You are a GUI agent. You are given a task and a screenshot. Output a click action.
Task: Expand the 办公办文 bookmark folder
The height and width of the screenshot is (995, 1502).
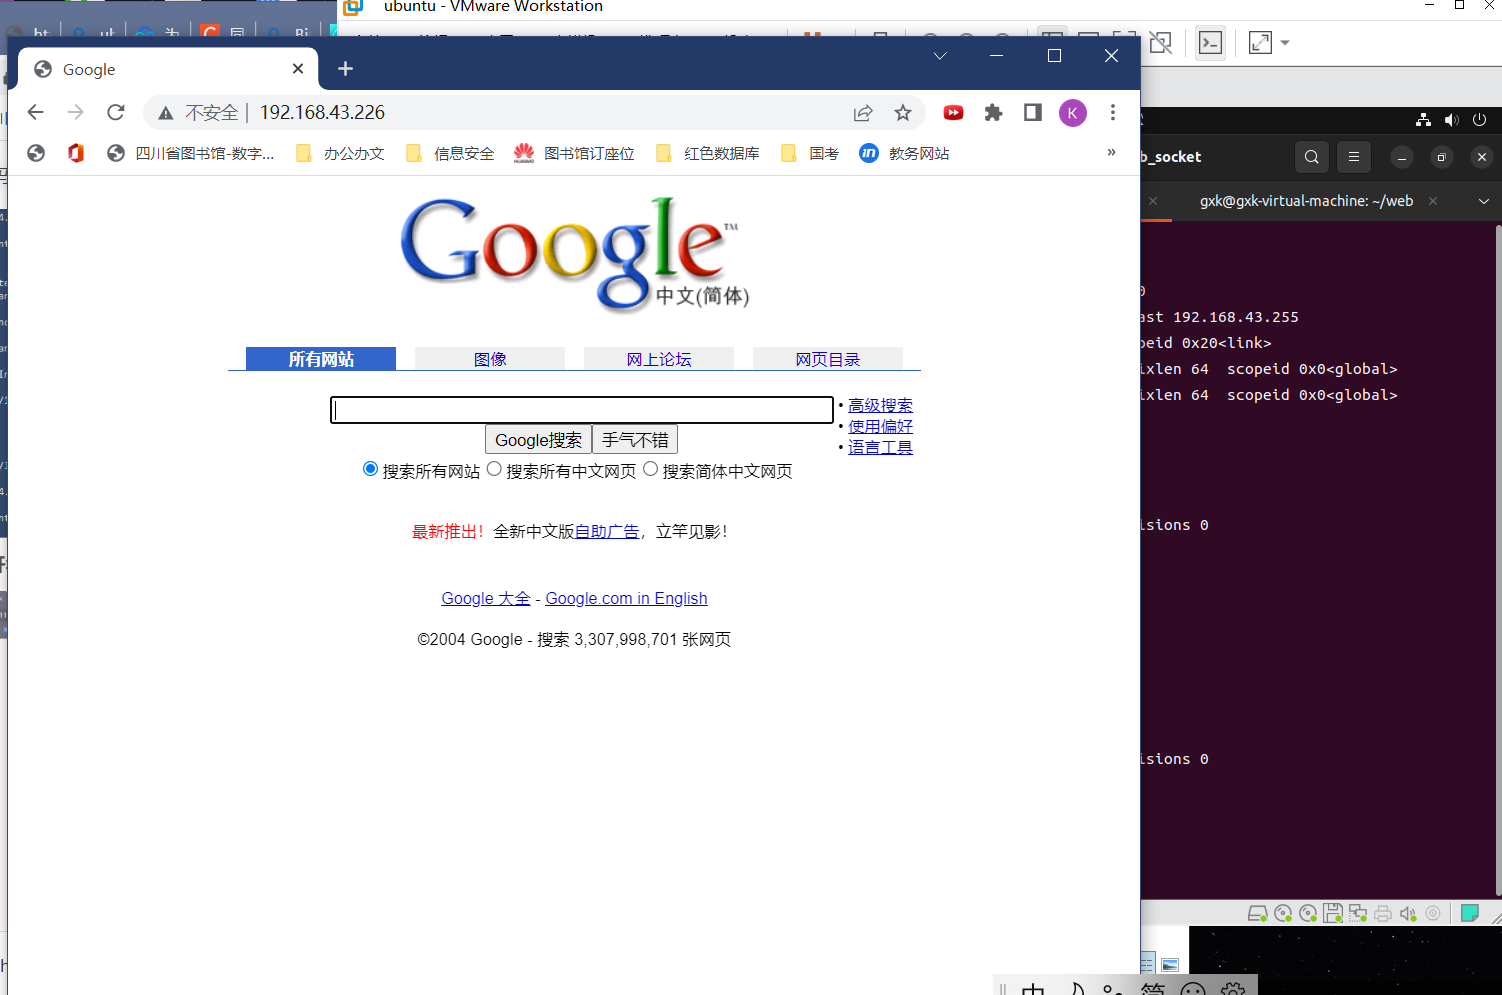340,153
